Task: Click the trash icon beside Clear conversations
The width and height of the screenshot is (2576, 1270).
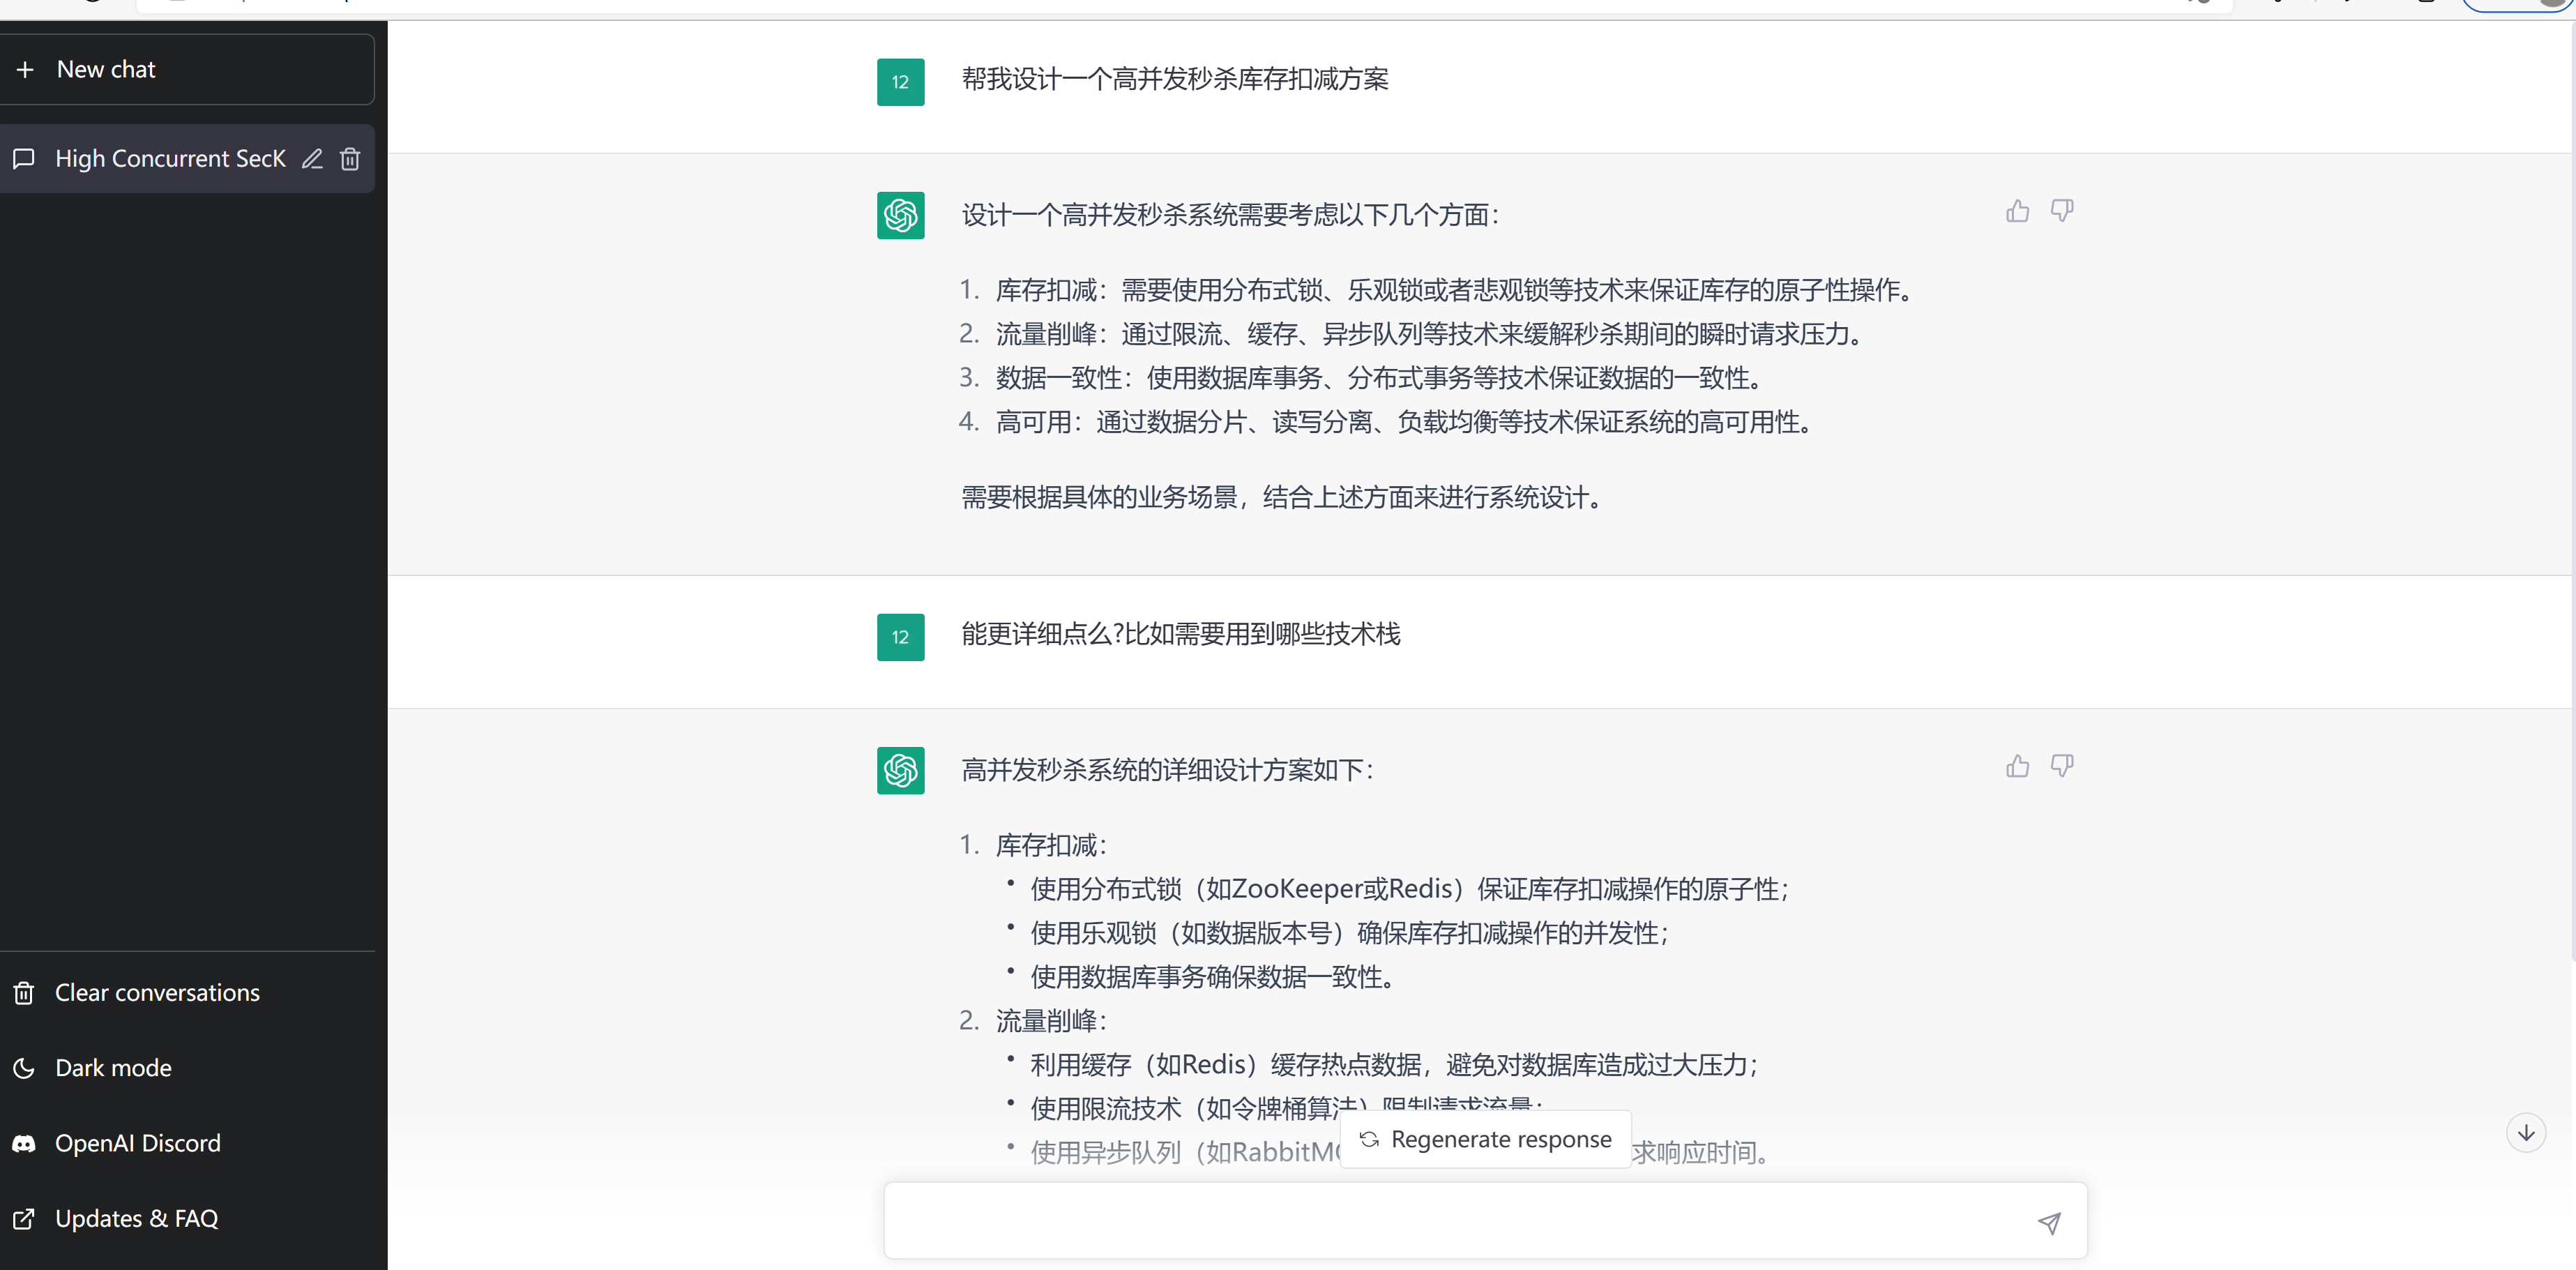Action: [24, 993]
